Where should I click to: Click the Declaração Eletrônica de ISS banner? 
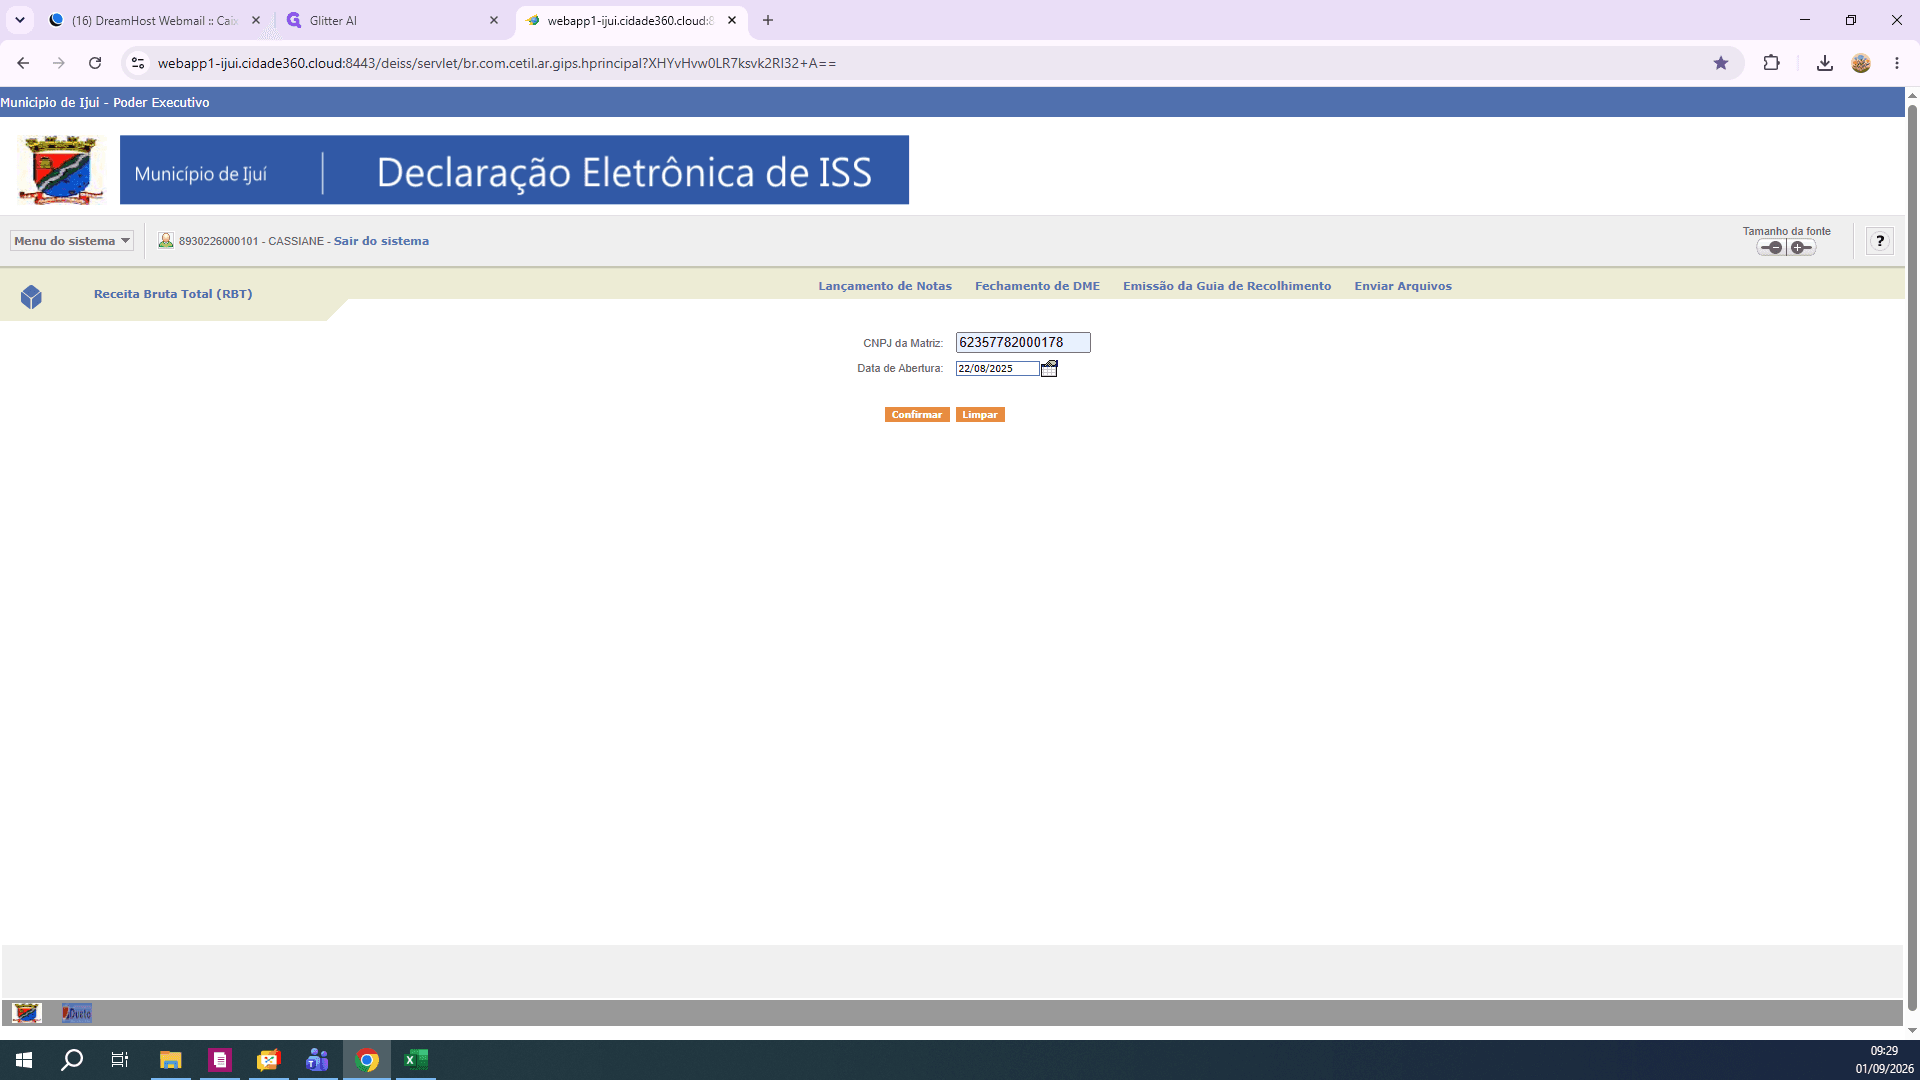[514, 170]
